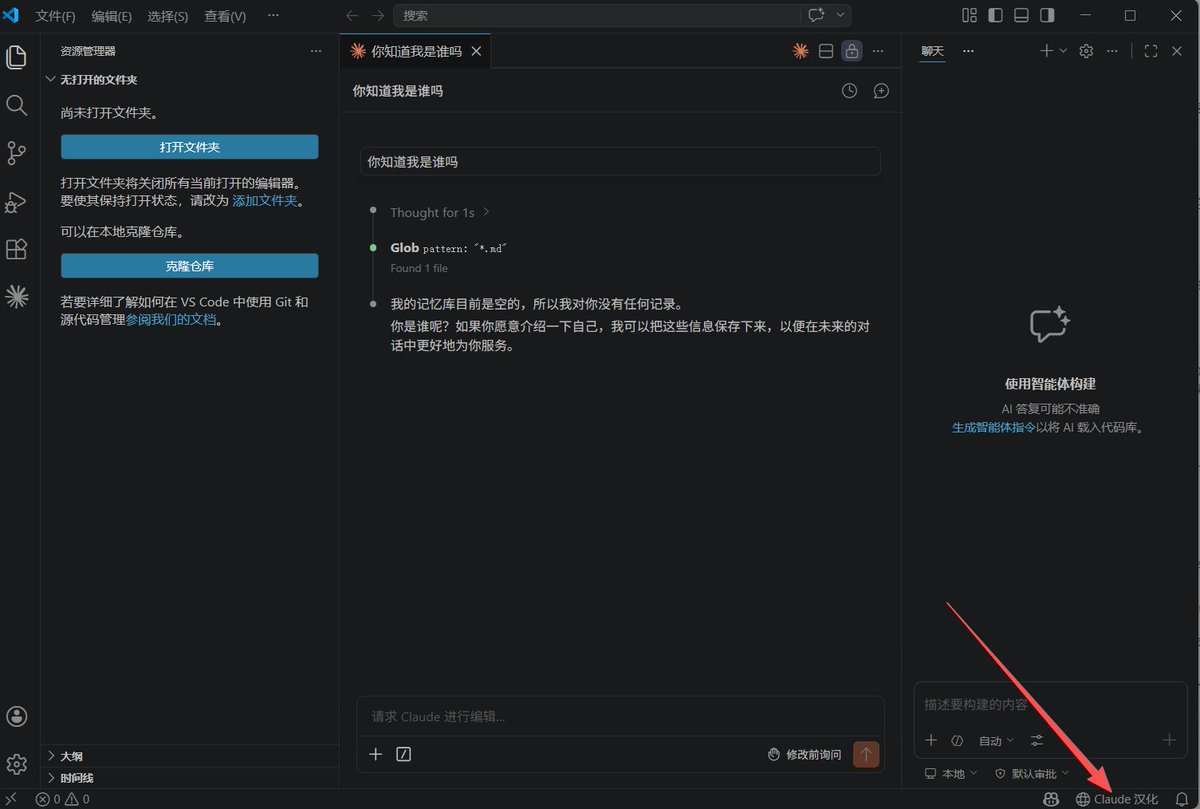Open the chat icon in command center
This screenshot has height=809, width=1200.
coord(816,16)
